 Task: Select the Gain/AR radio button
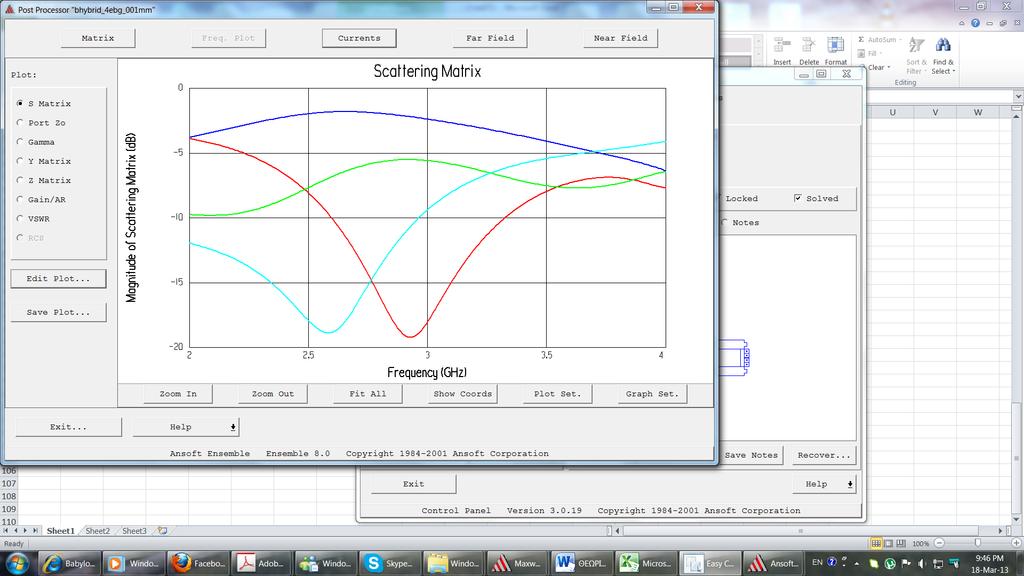coord(20,199)
